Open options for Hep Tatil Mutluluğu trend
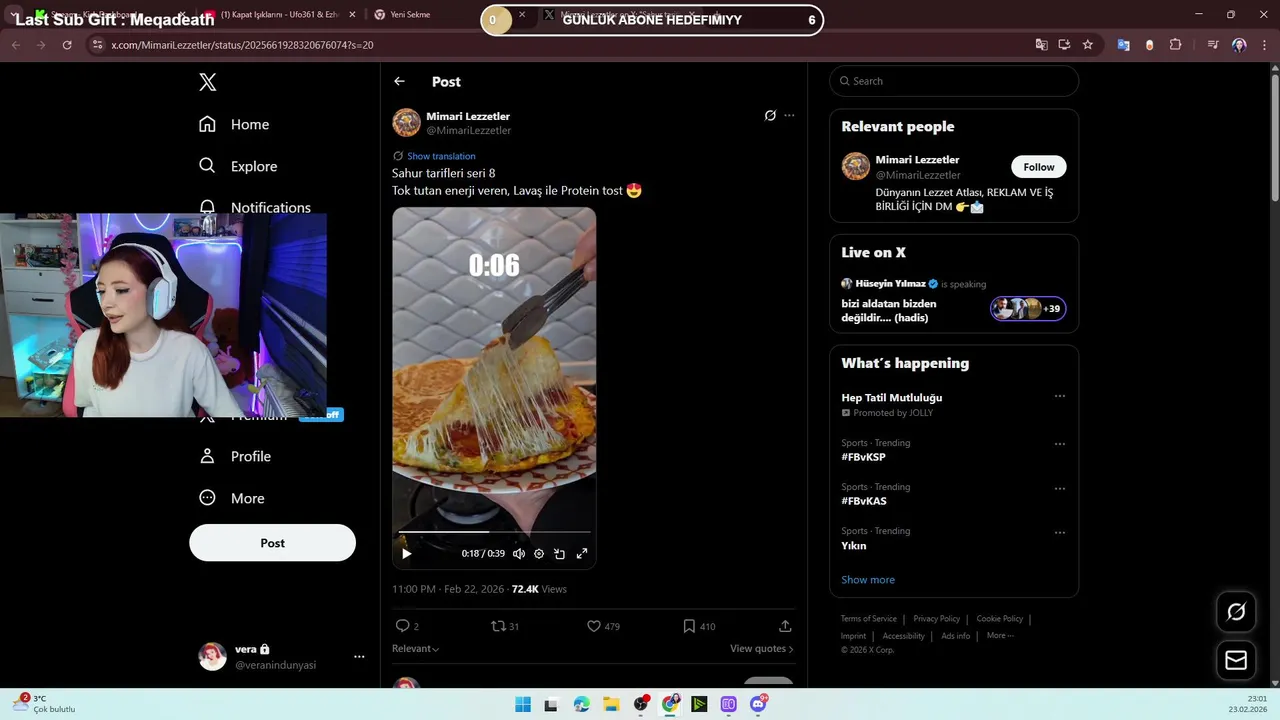 (x=1060, y=396)
